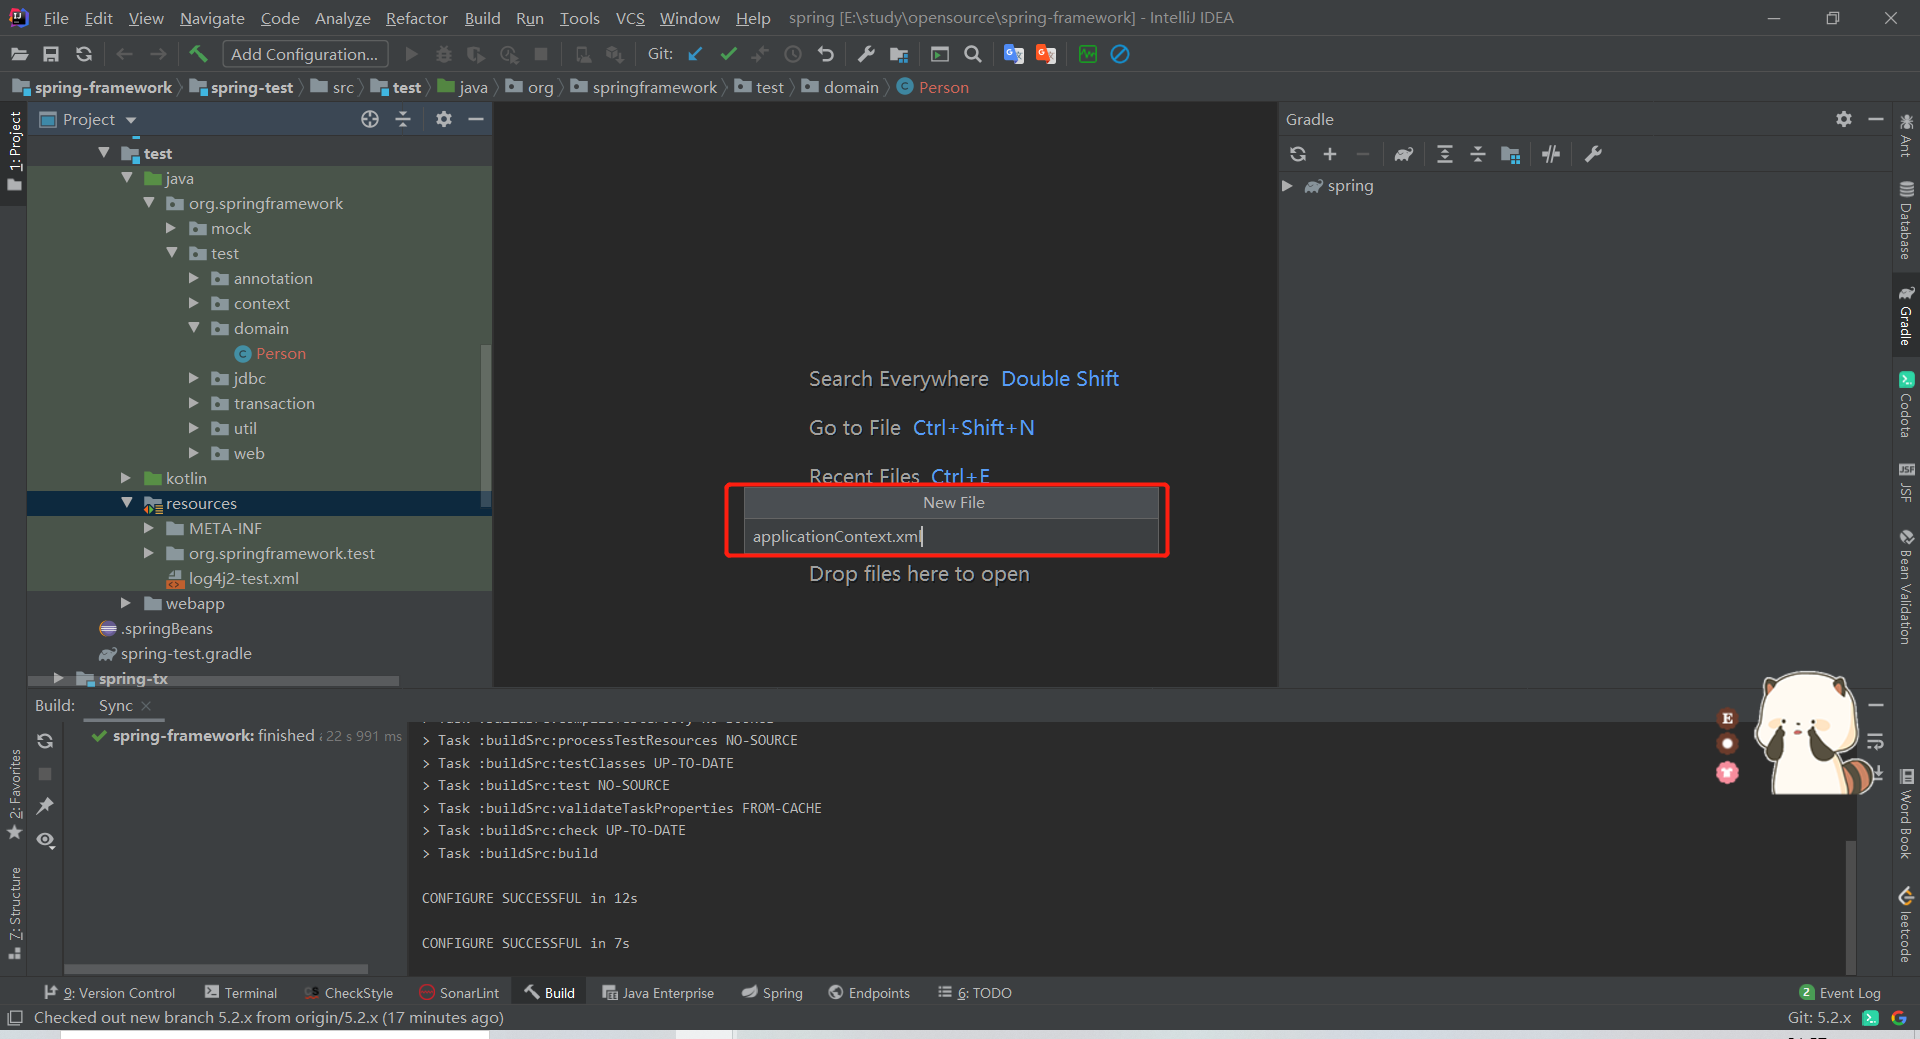Viewport: 1920px width, 1039px height.
Task: Click the Git: 5.2.x branch widget
Action: pos(1819,1018)
